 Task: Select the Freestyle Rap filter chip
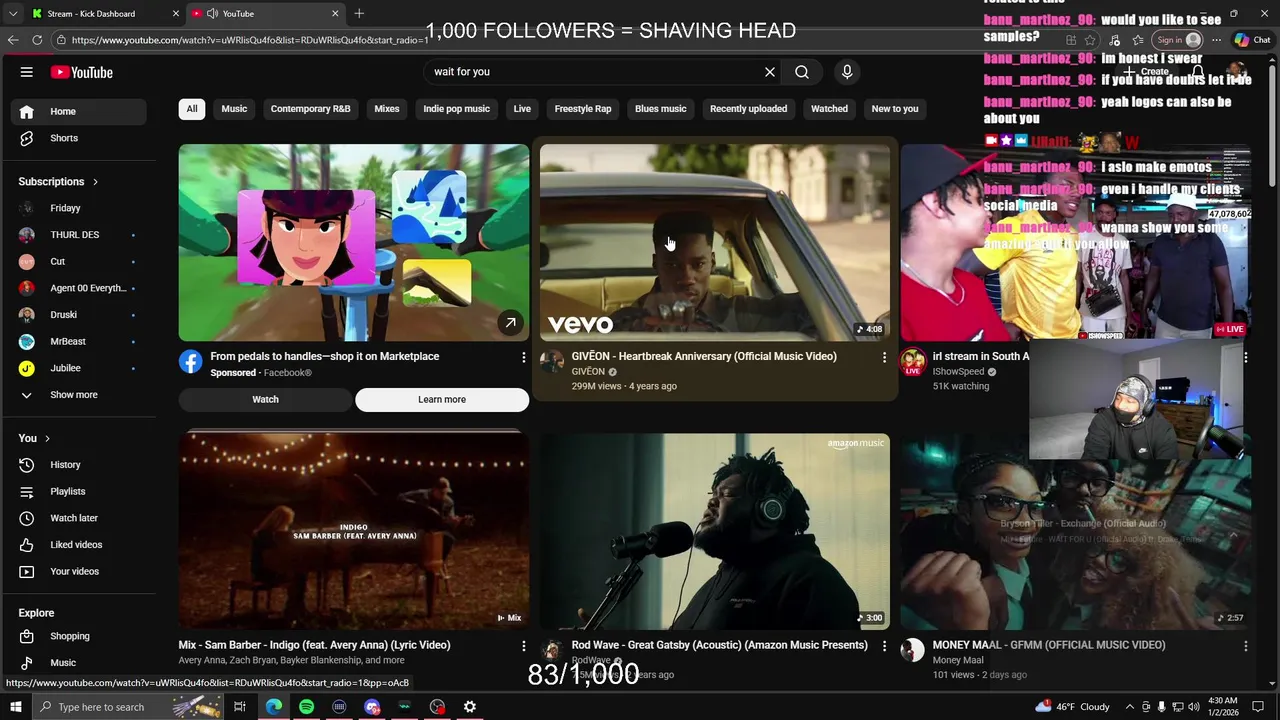pyautogui.click(x=583, y=109)
